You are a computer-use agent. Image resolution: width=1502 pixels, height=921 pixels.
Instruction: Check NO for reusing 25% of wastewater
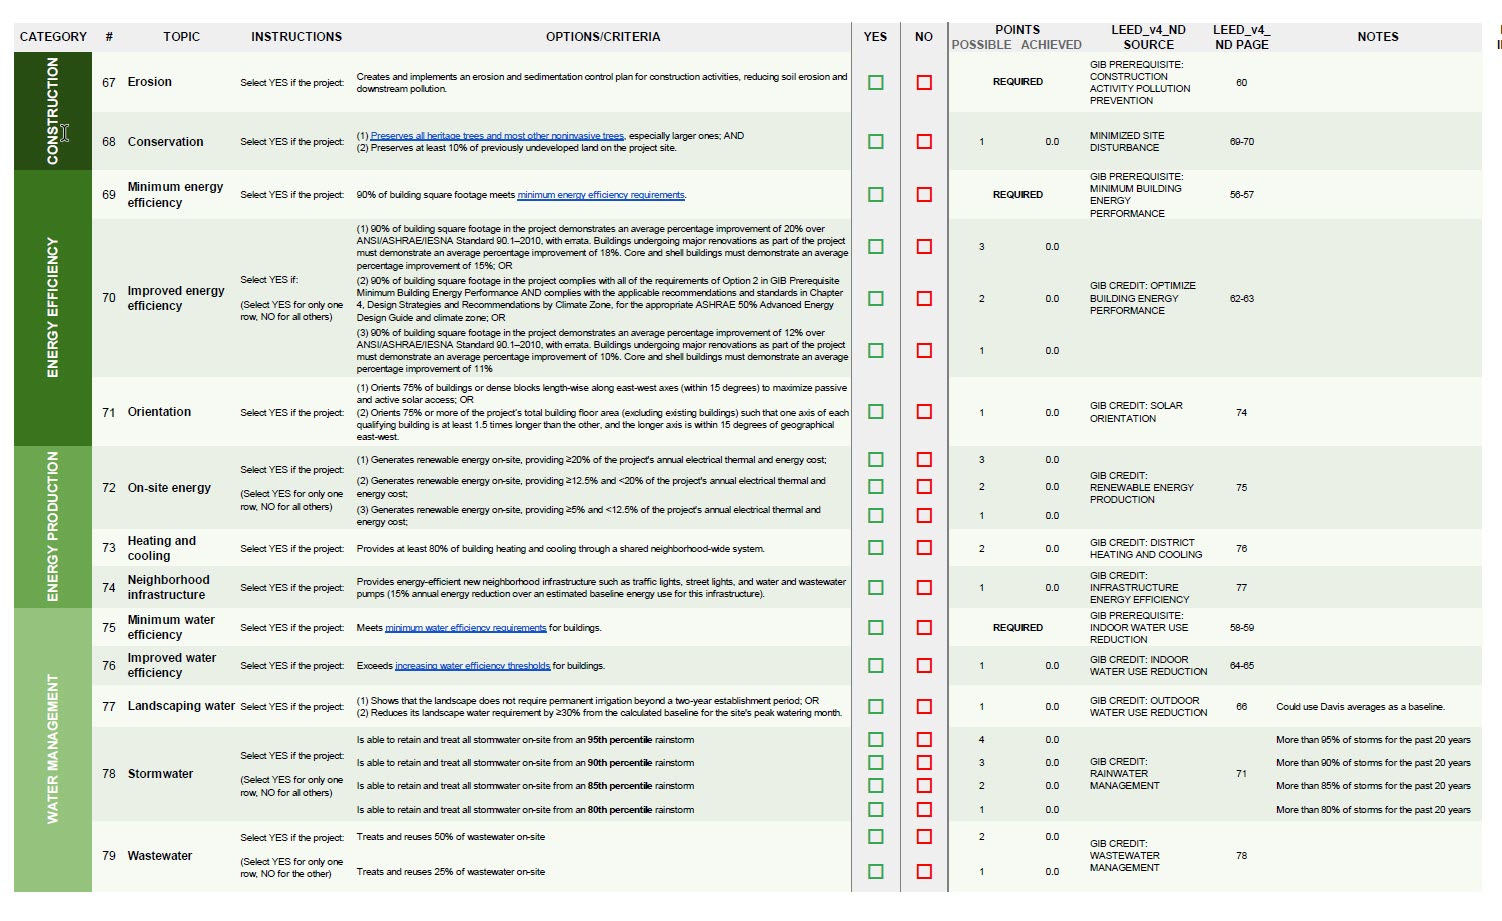pyautogui.click(x=924, y=872)
